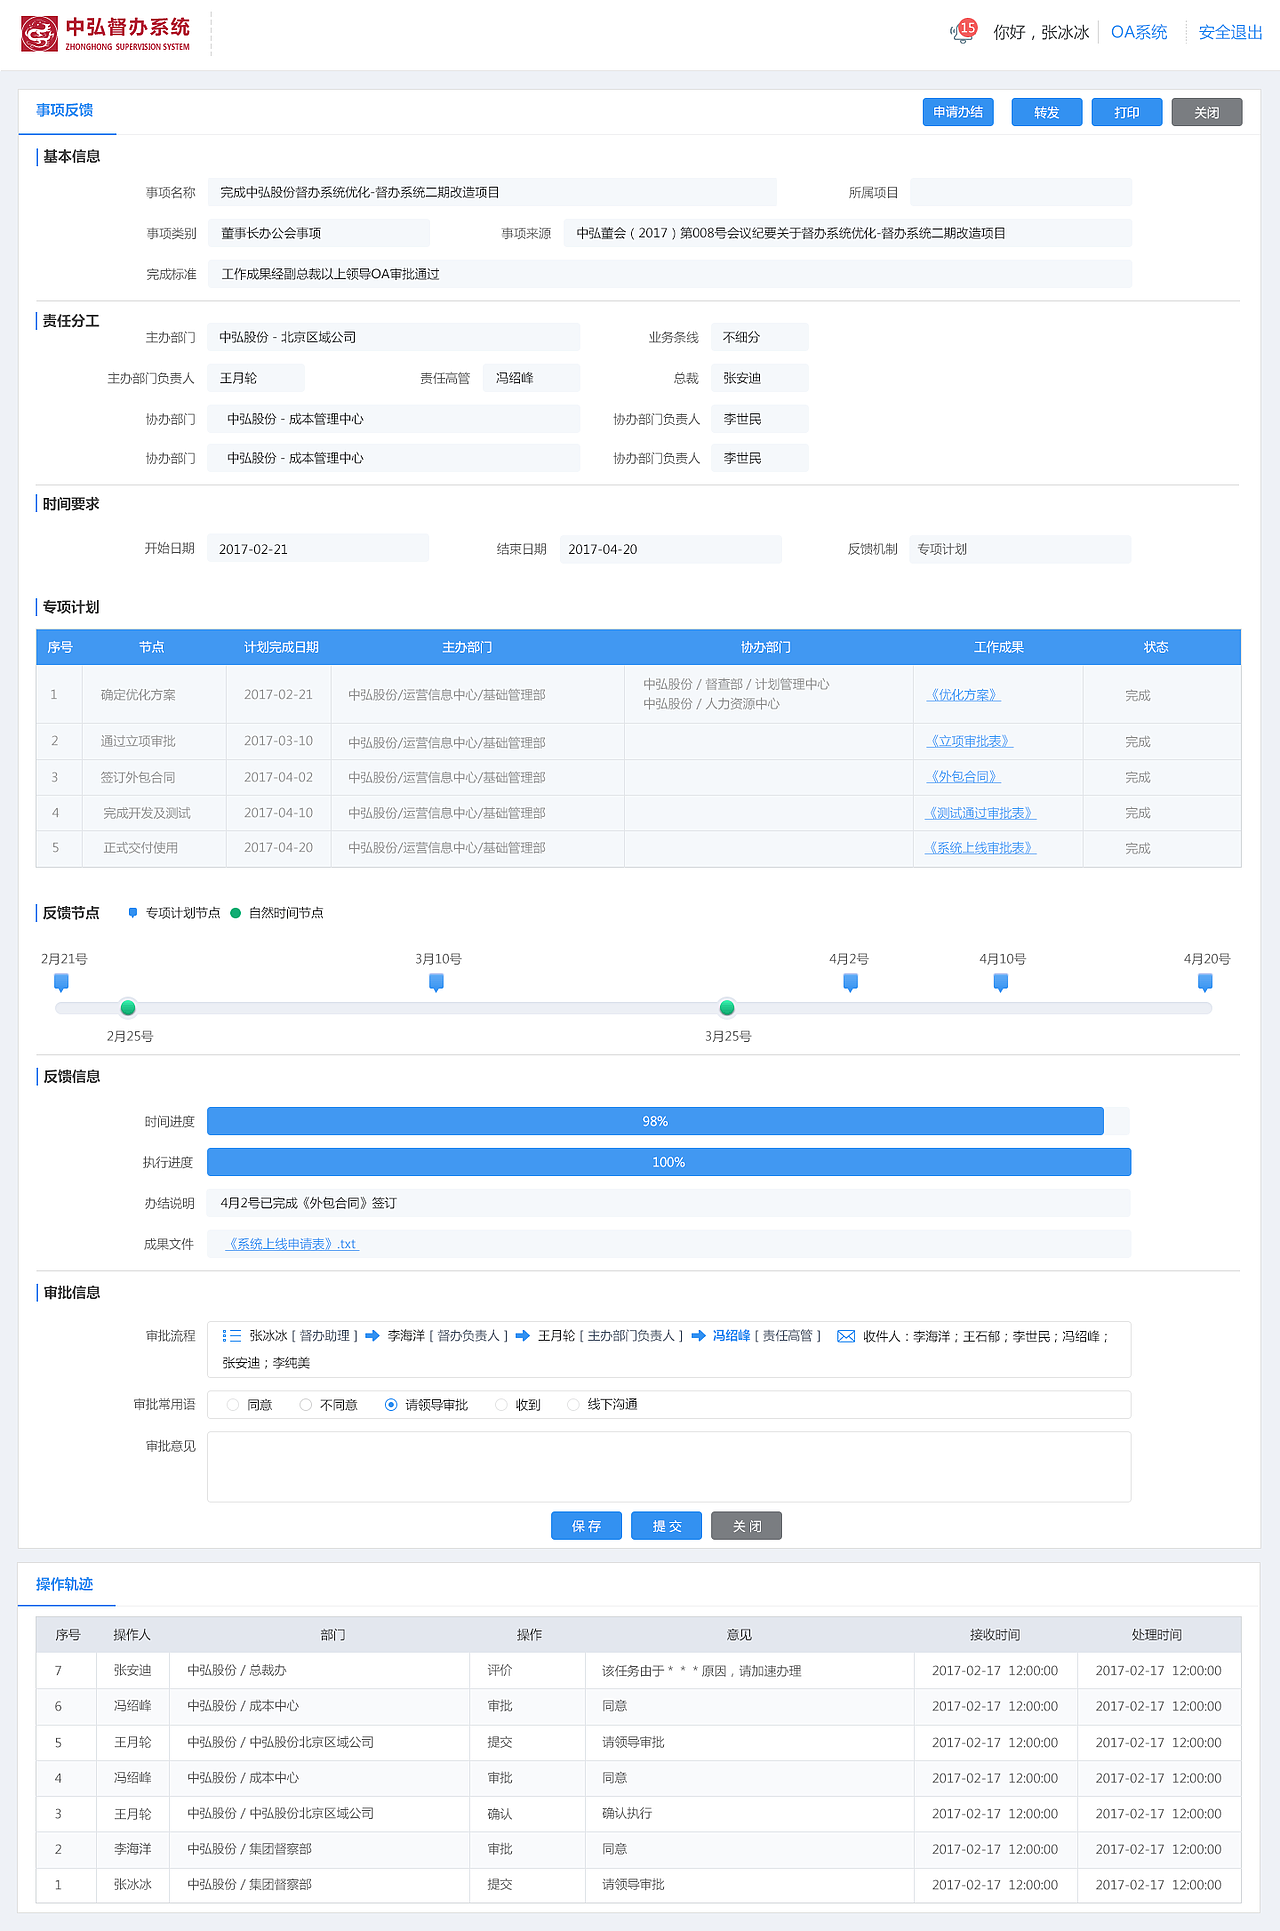Open the notification bell with badge 15
1280x1931 pixels.
[962, 32]
